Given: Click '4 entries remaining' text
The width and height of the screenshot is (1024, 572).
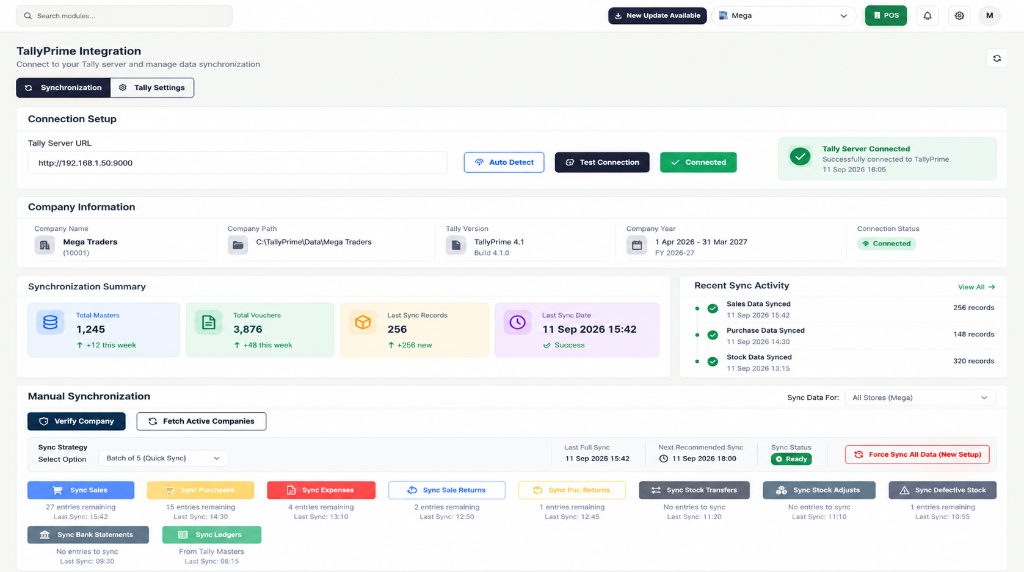Looking at the screenshot, I should [x=321, y=507].
